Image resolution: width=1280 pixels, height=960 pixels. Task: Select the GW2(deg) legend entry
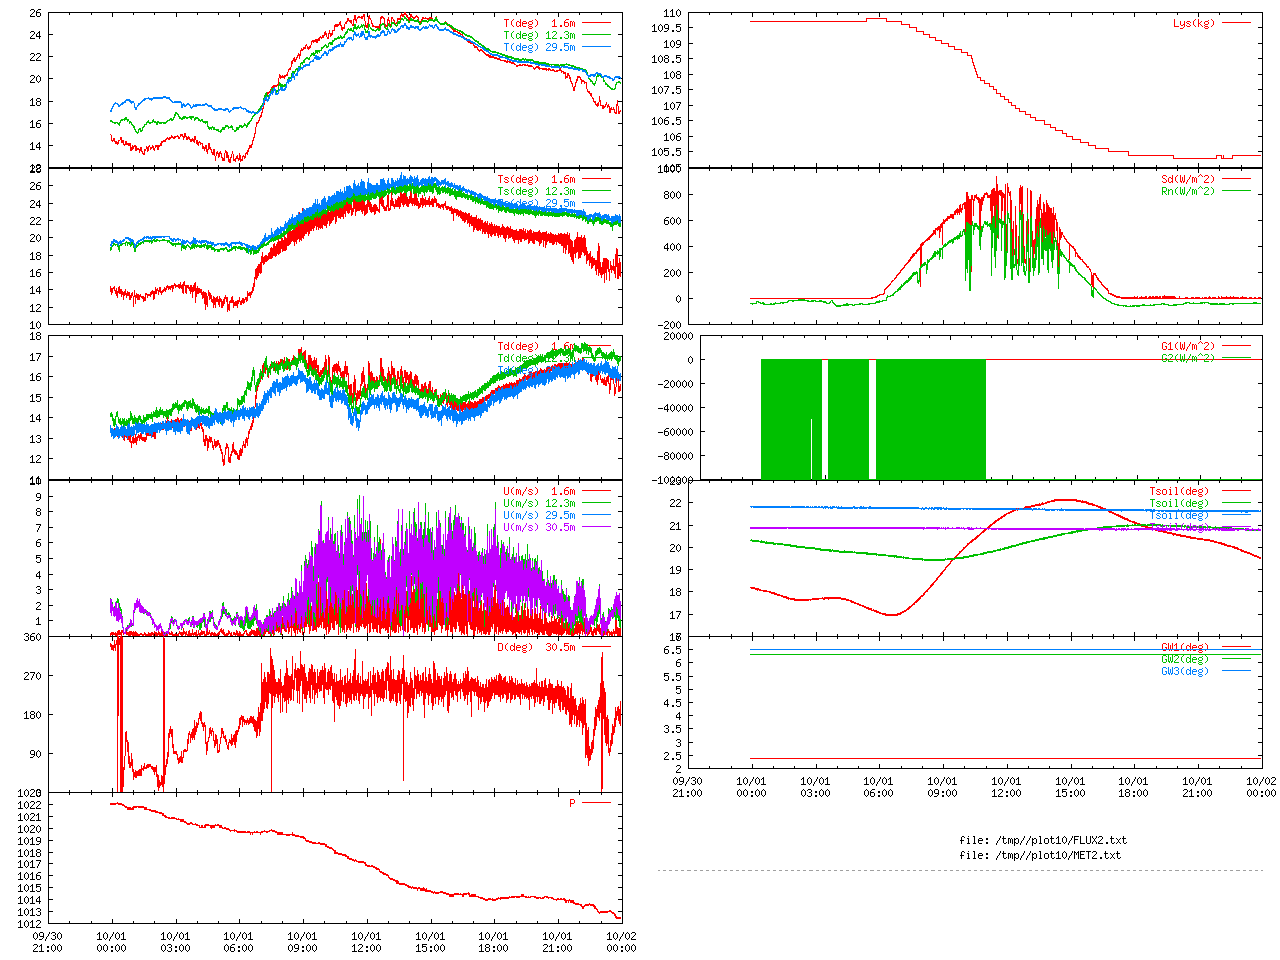tap(1184, 659)
